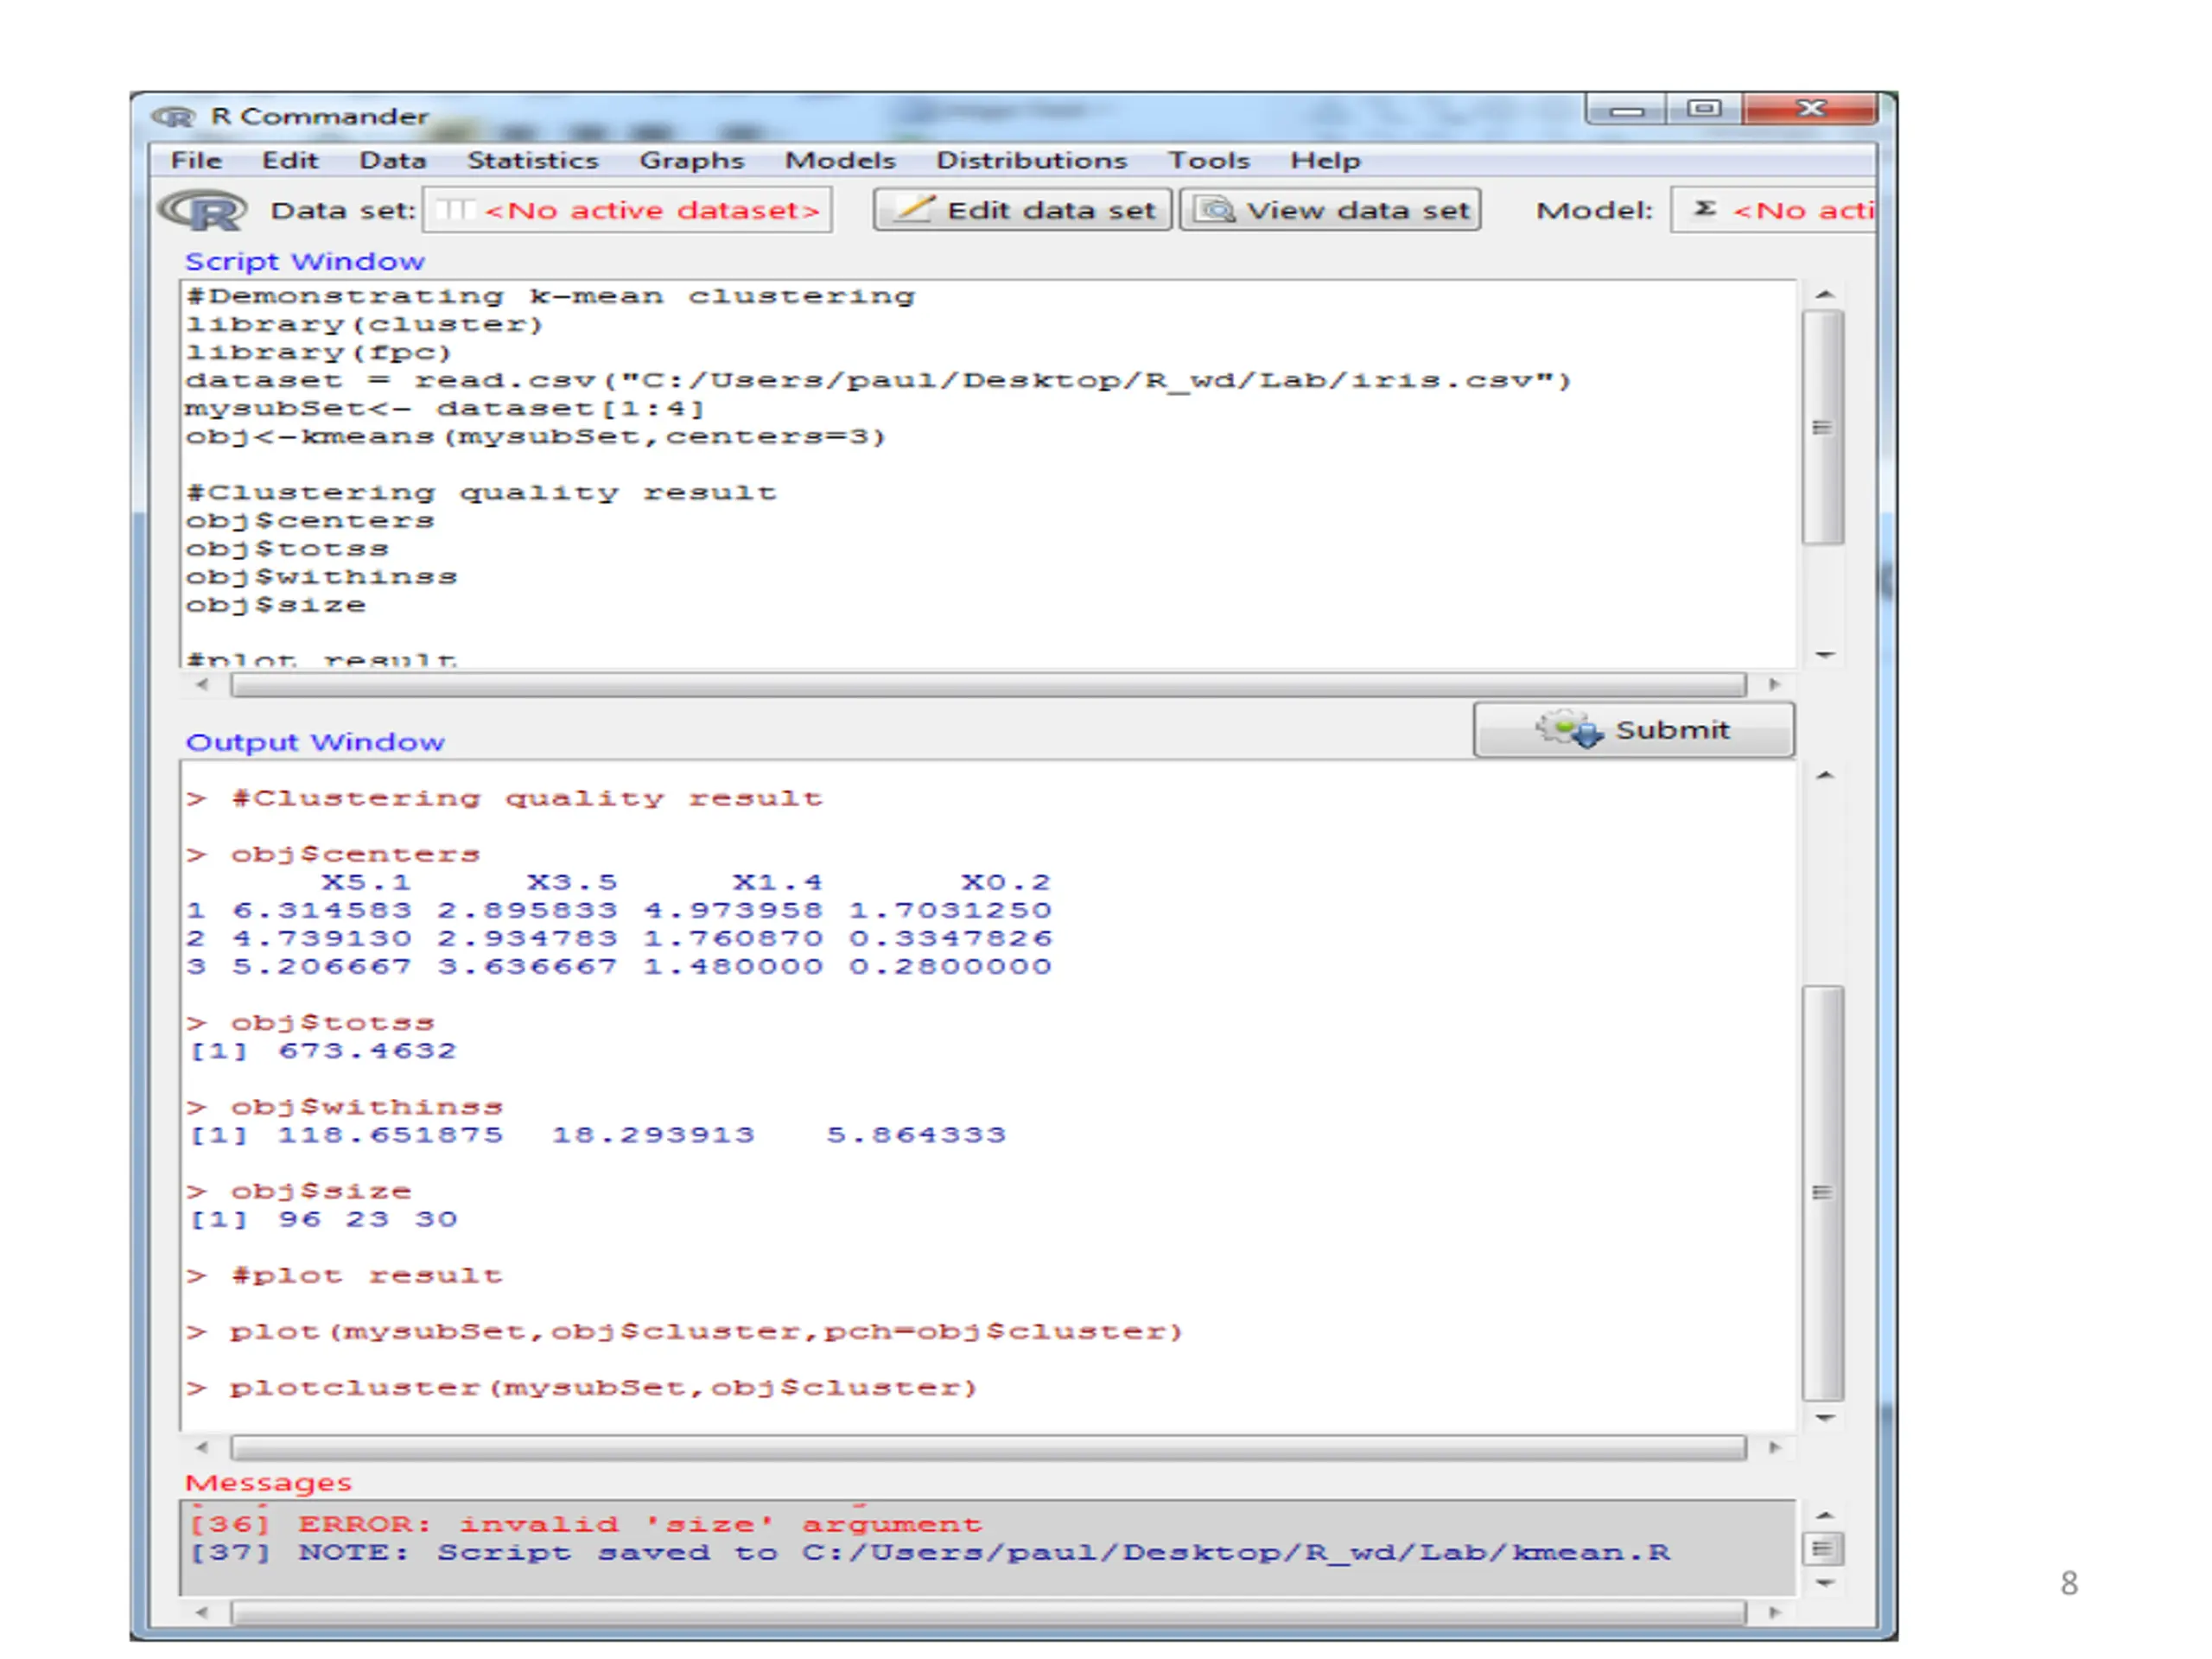The image size is (2212, 1659).
Task: Click the Submit gear icon
Action: point(1568,729)
